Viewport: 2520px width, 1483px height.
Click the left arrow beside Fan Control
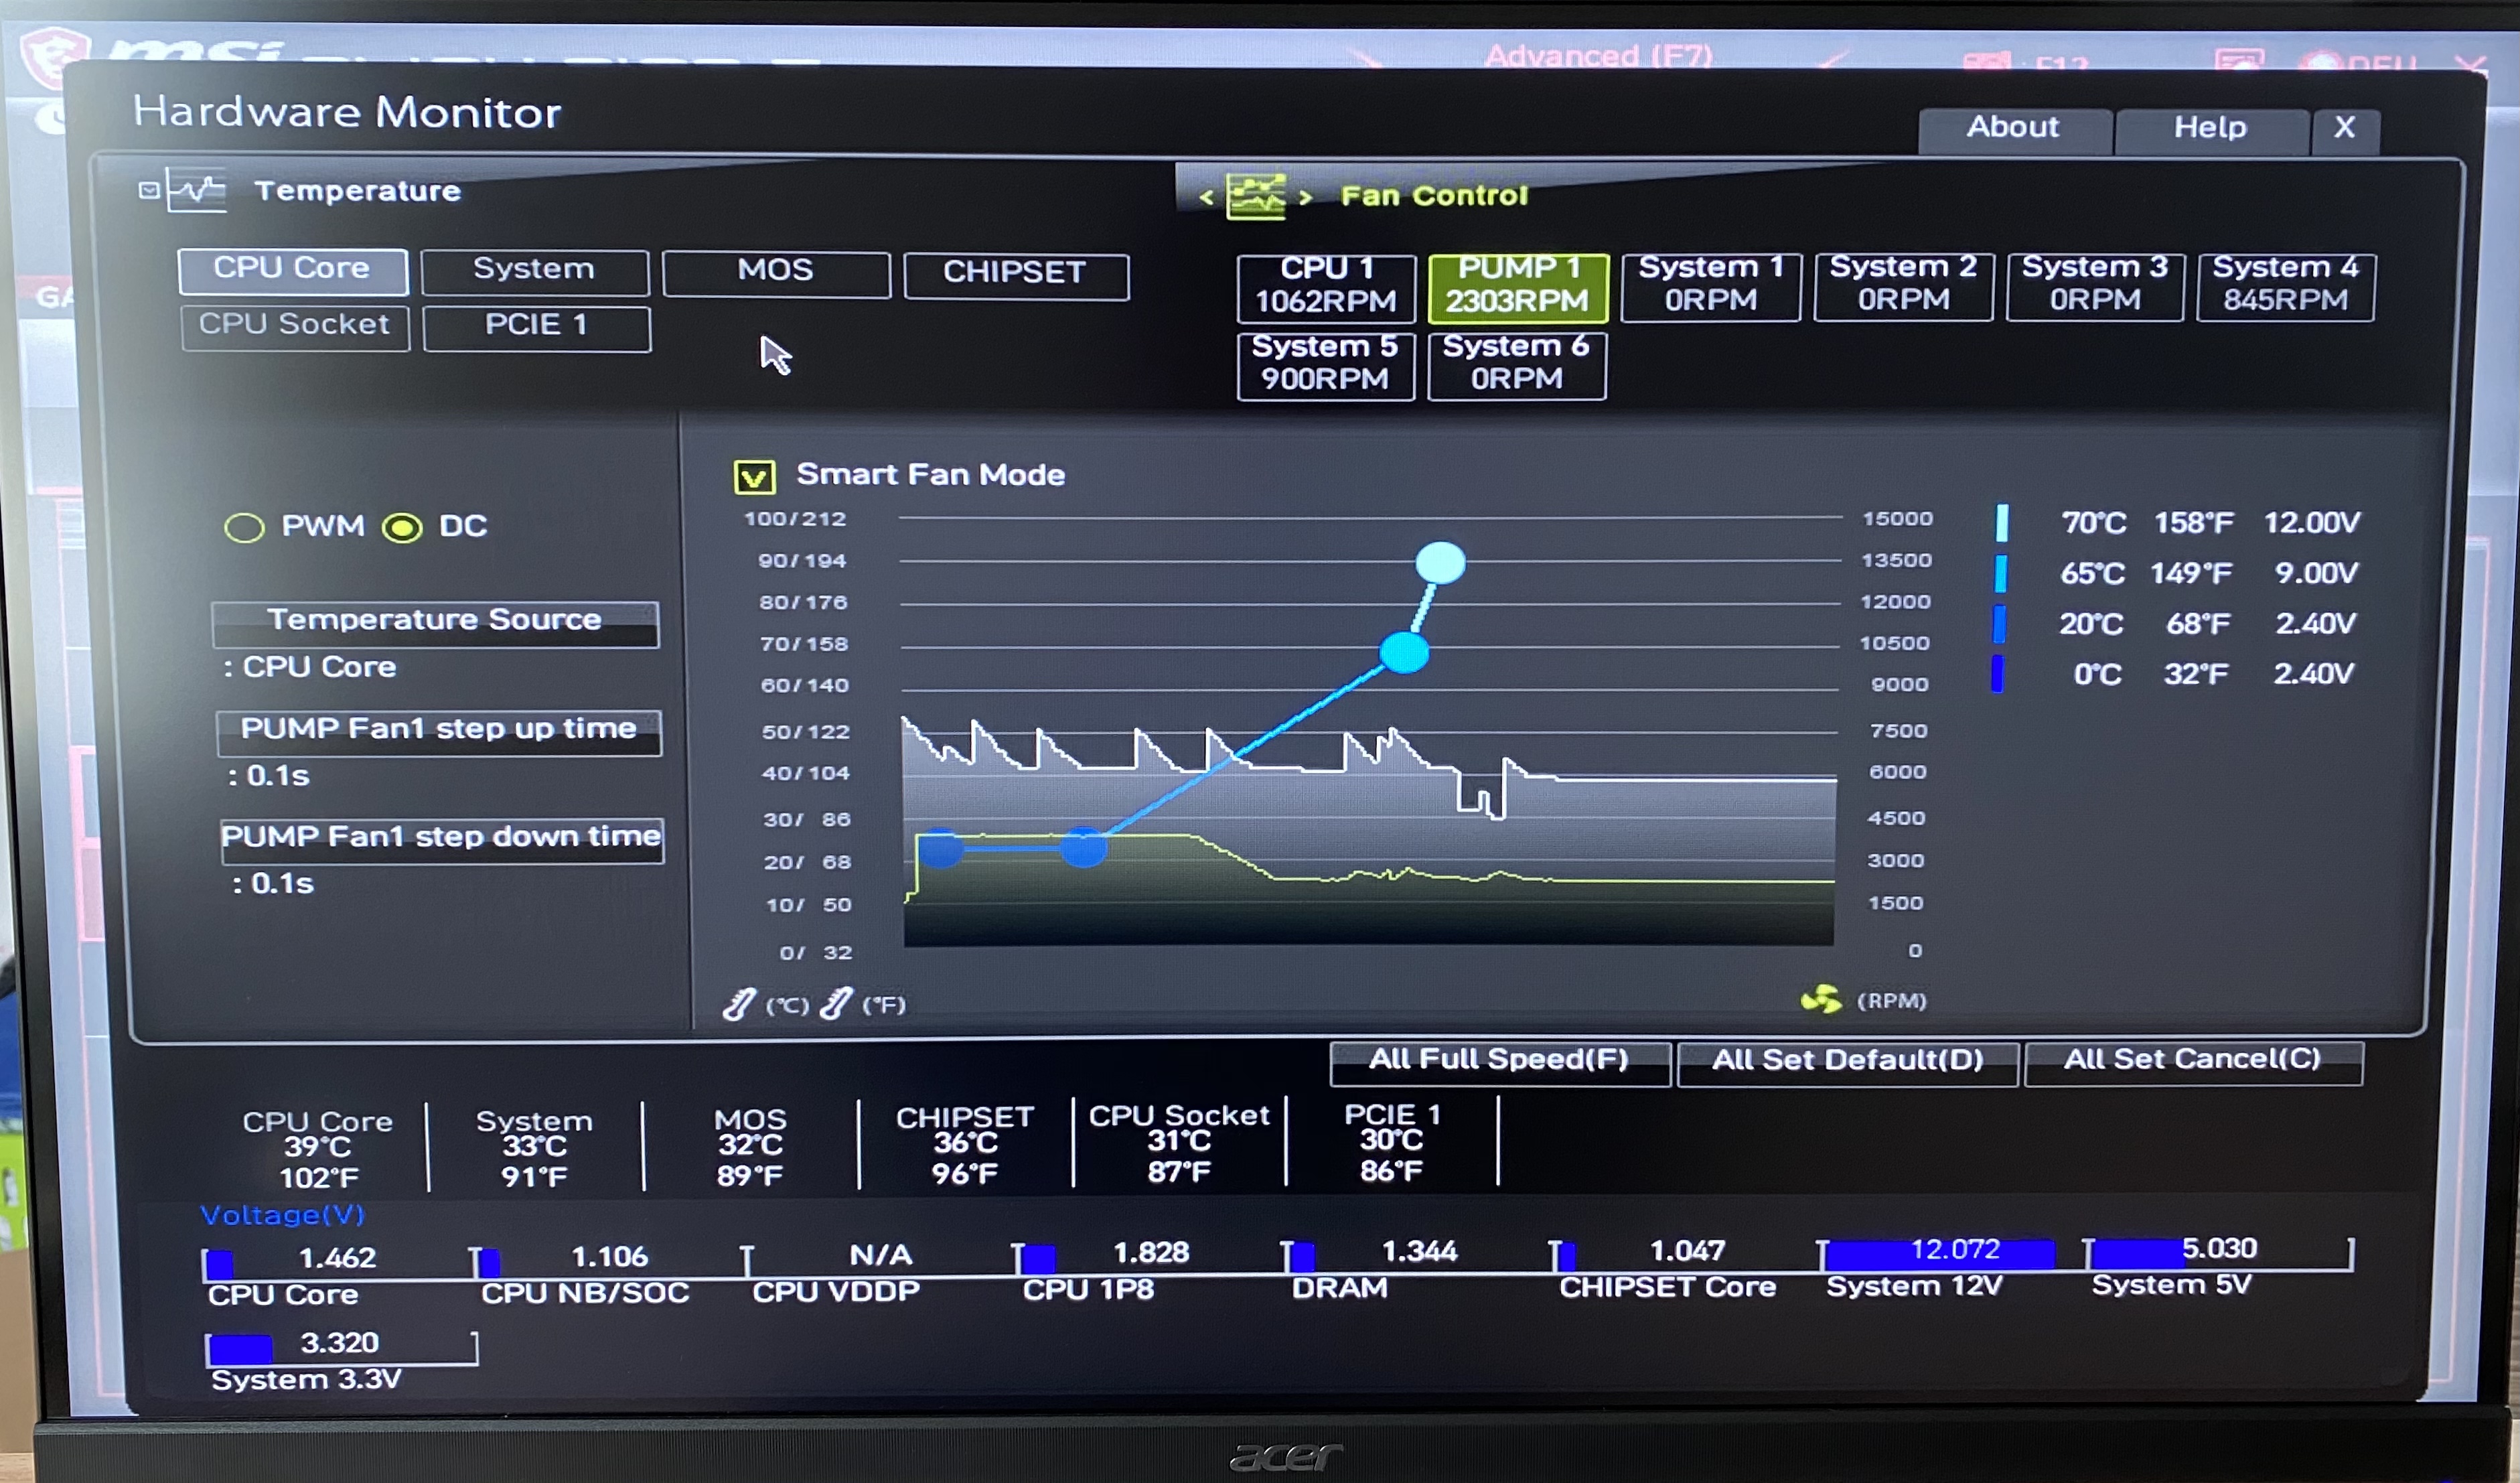click(x=1207, y=197)
